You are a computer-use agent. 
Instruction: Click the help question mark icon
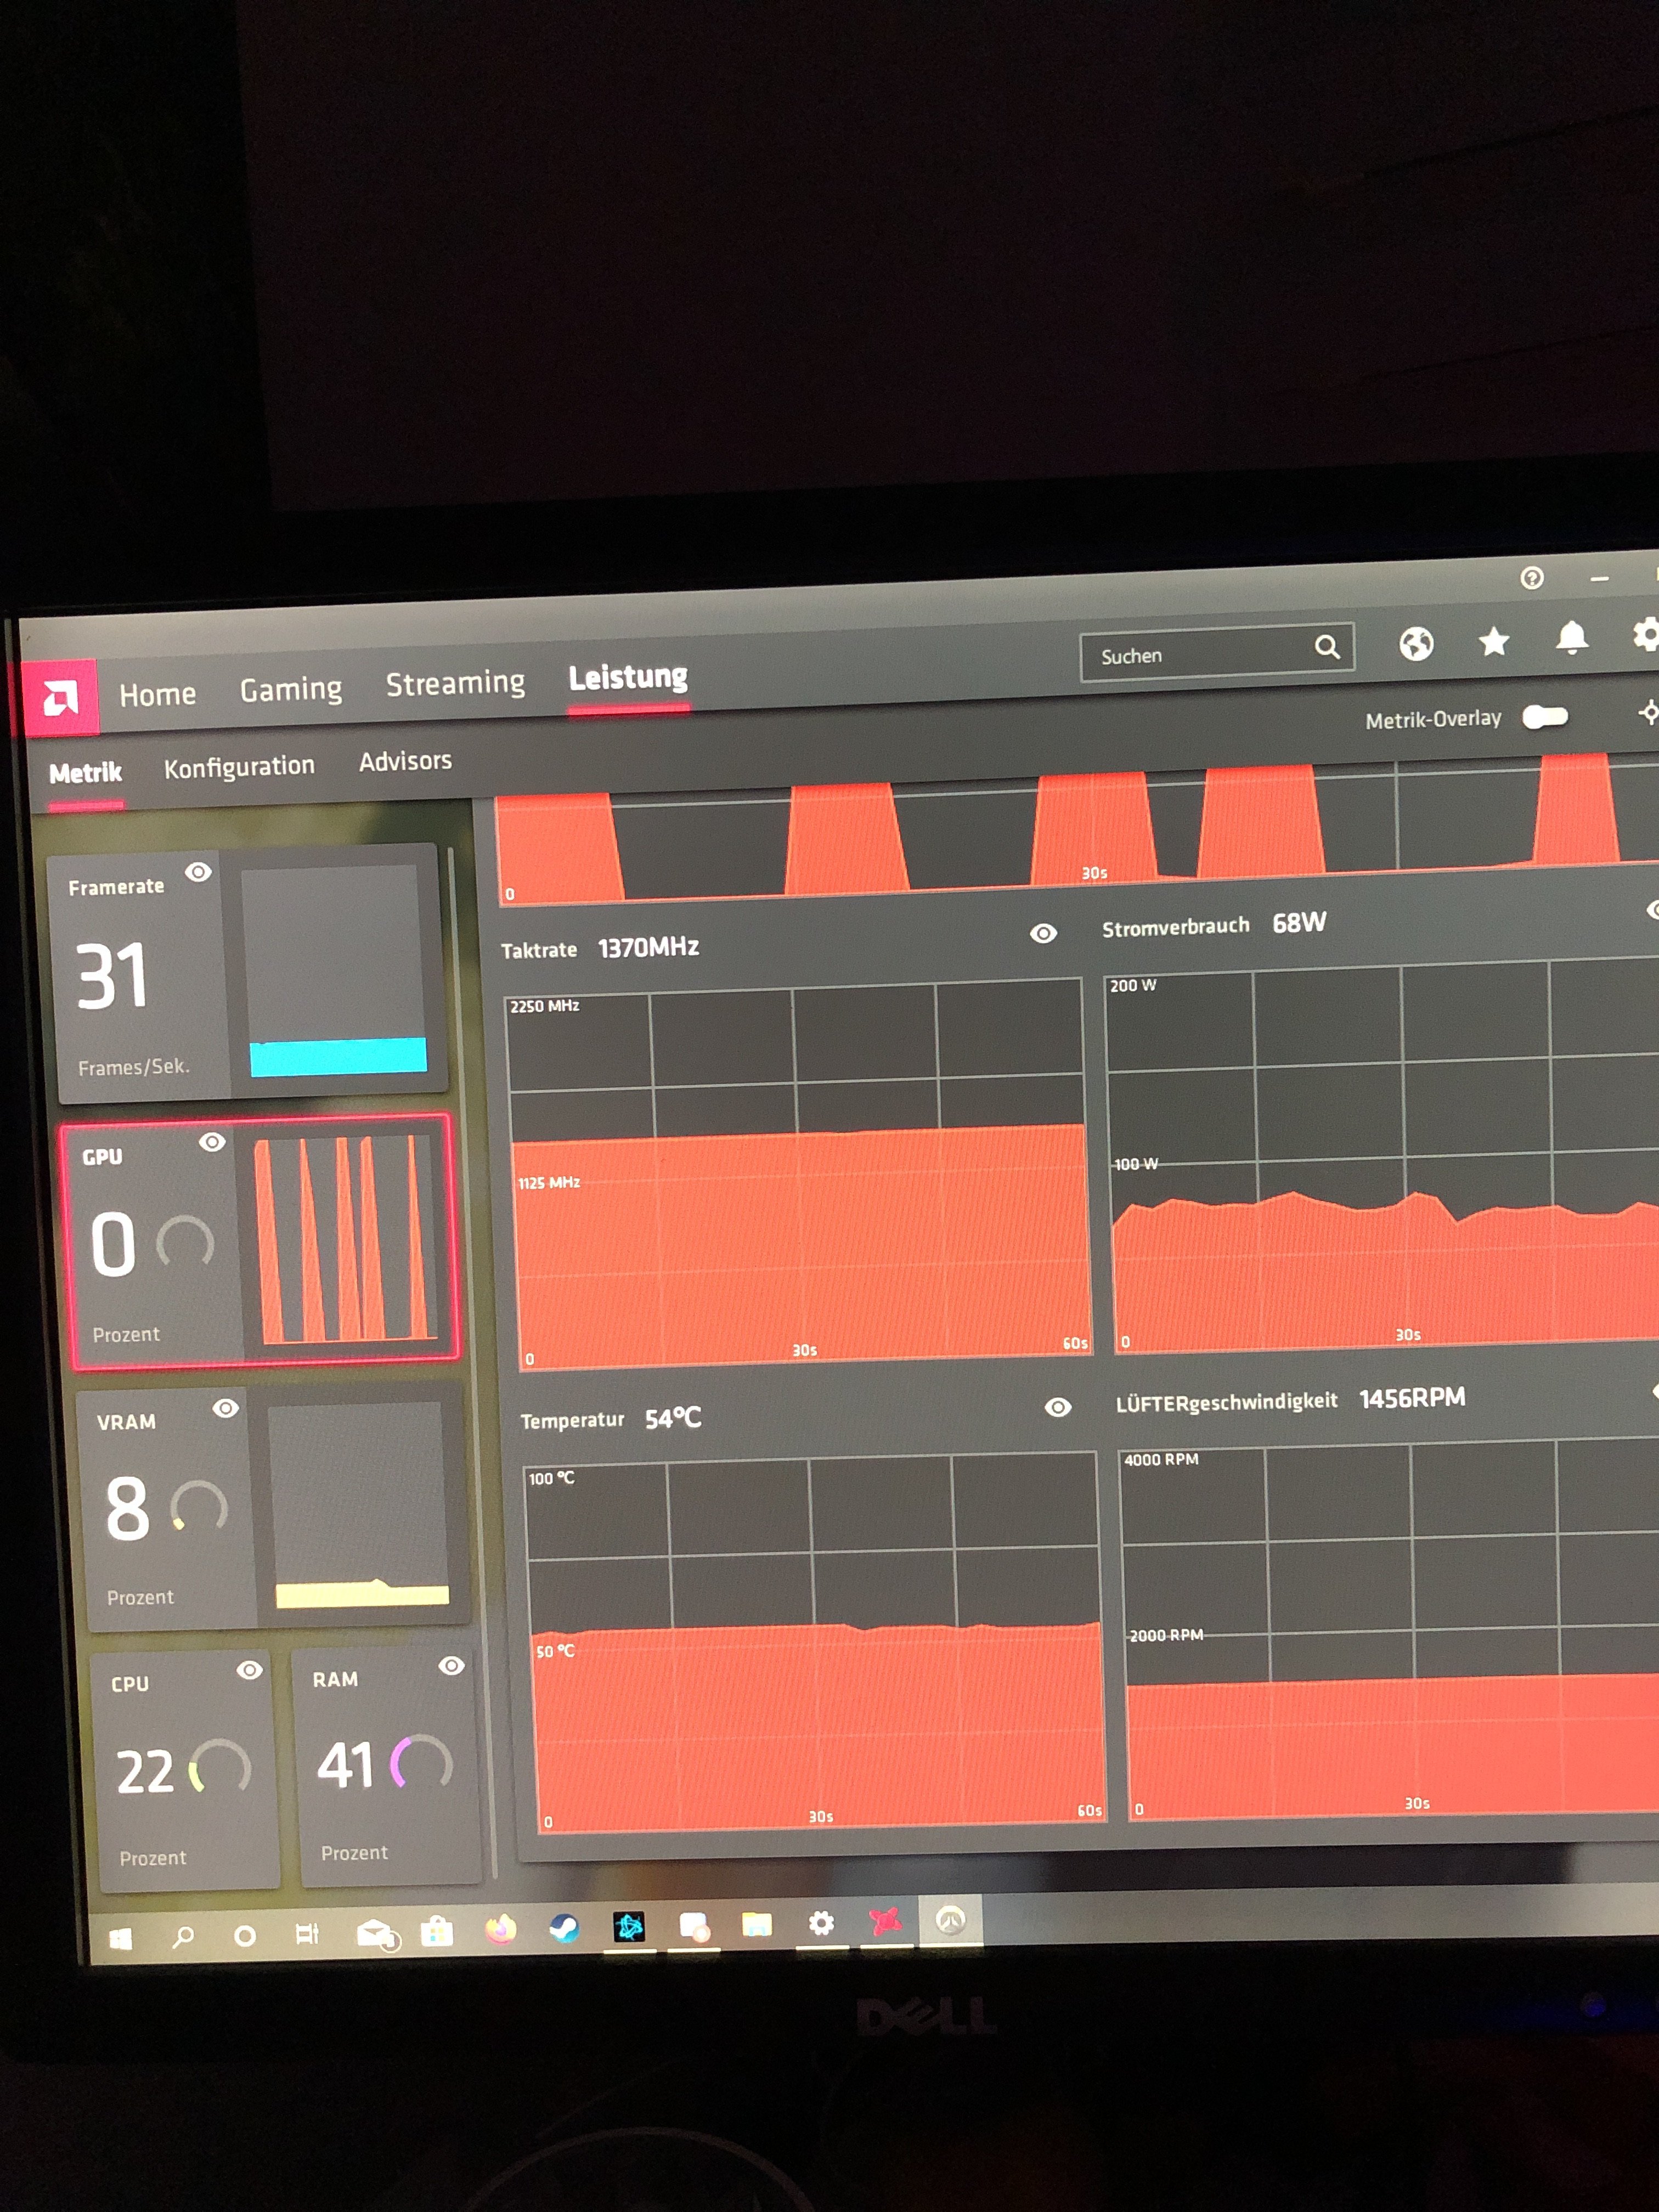point(1531,578)
